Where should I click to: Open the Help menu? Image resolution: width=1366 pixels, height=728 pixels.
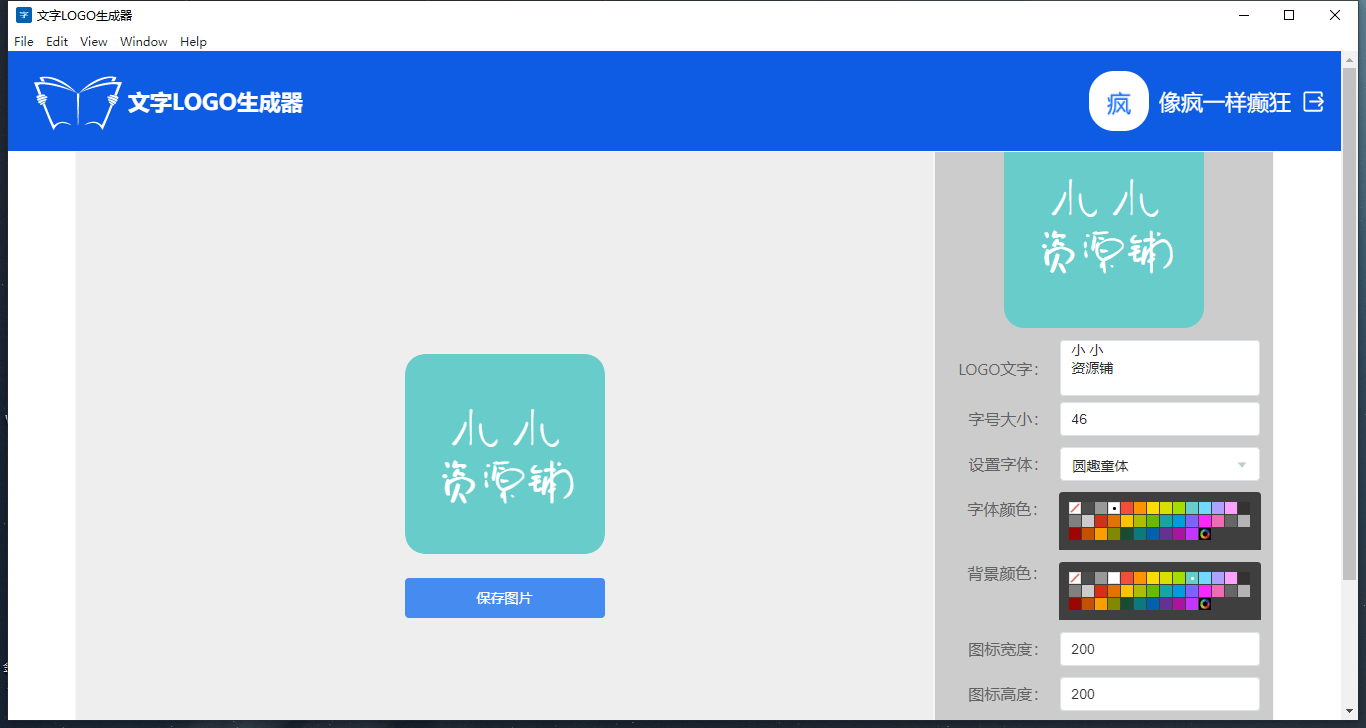(x=193, y=42)
